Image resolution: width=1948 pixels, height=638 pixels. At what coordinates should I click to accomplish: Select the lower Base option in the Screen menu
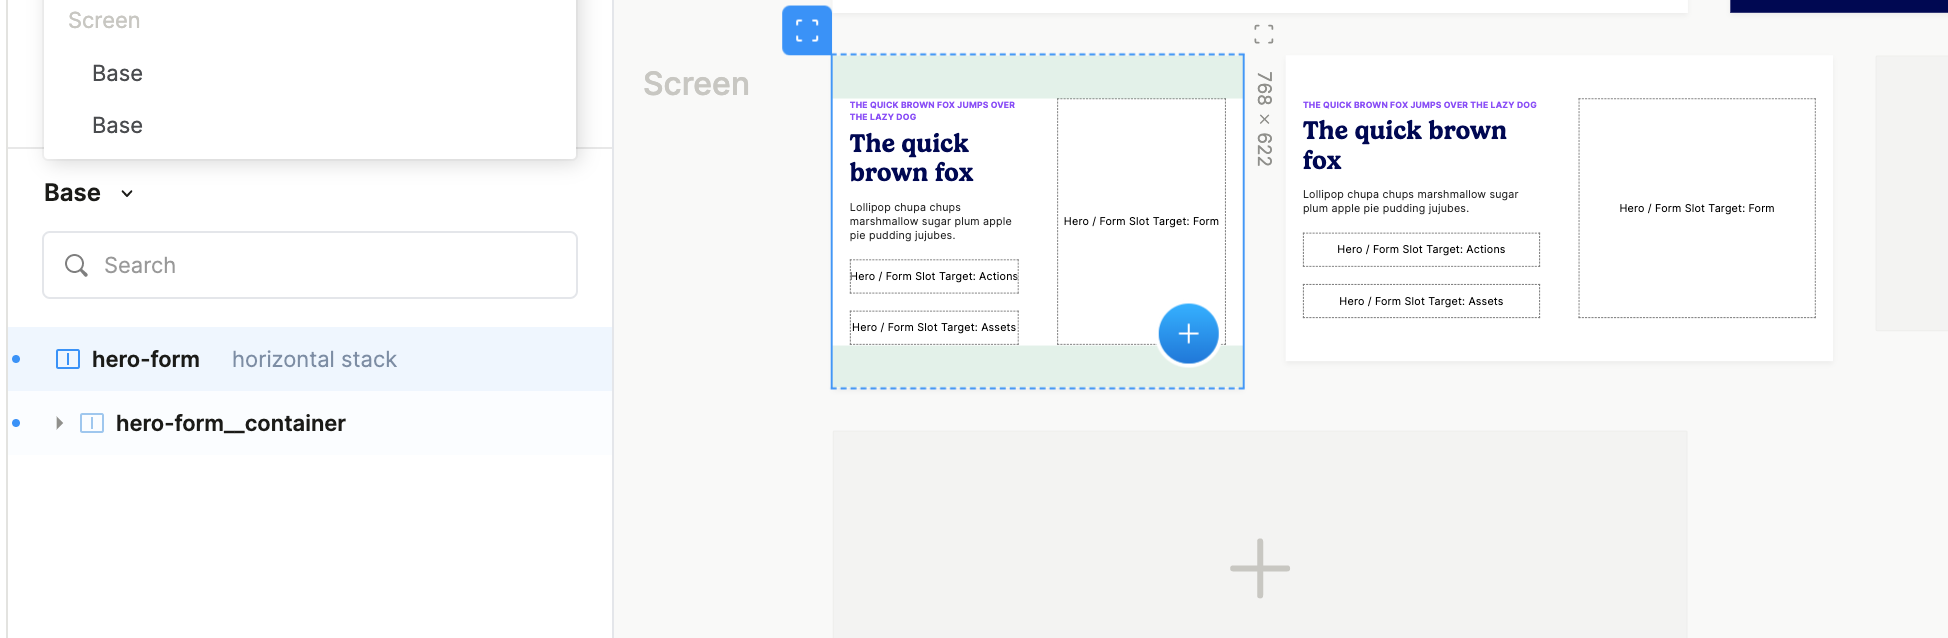tap(117, 125)
